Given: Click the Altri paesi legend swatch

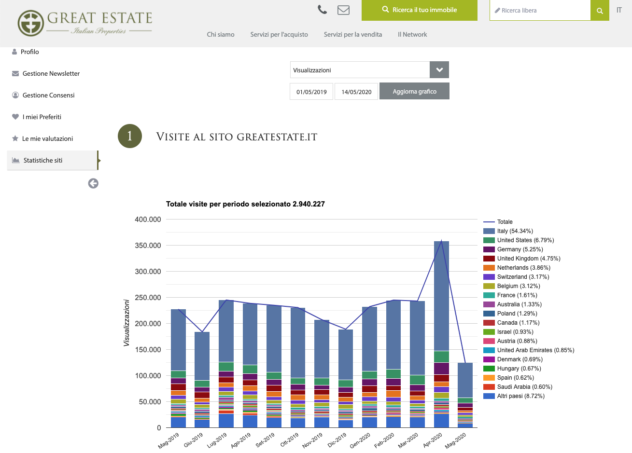Looking at the screenshot, I should tap(489, 396).
